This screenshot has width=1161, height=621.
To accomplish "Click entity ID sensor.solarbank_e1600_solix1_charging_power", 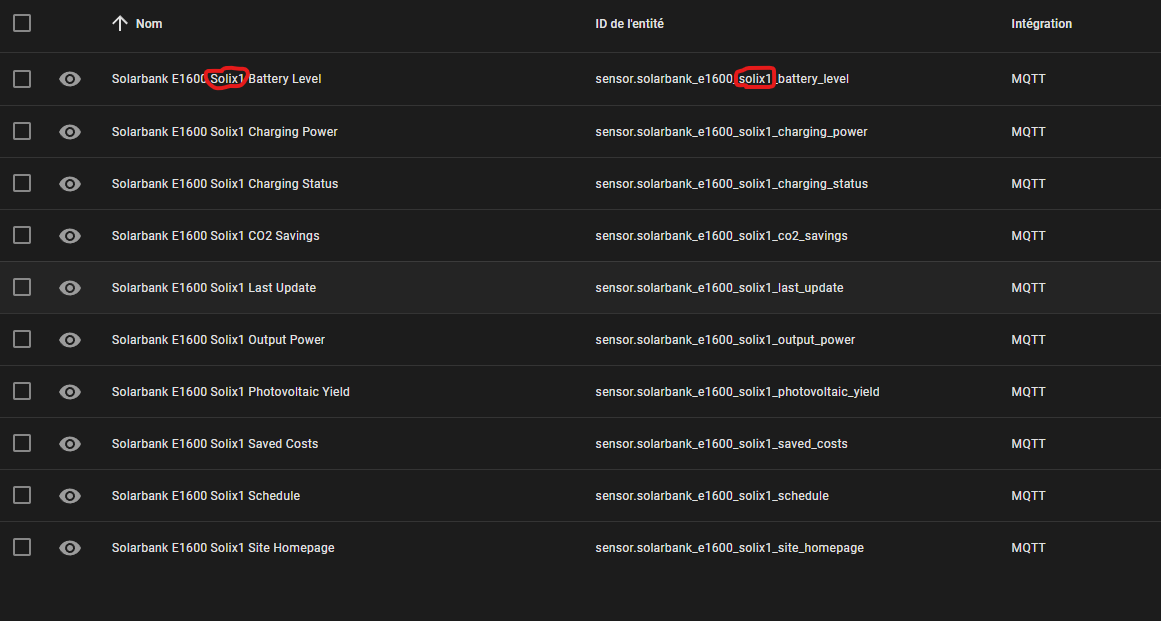I will pyautogui.click(x=732, y=132).
